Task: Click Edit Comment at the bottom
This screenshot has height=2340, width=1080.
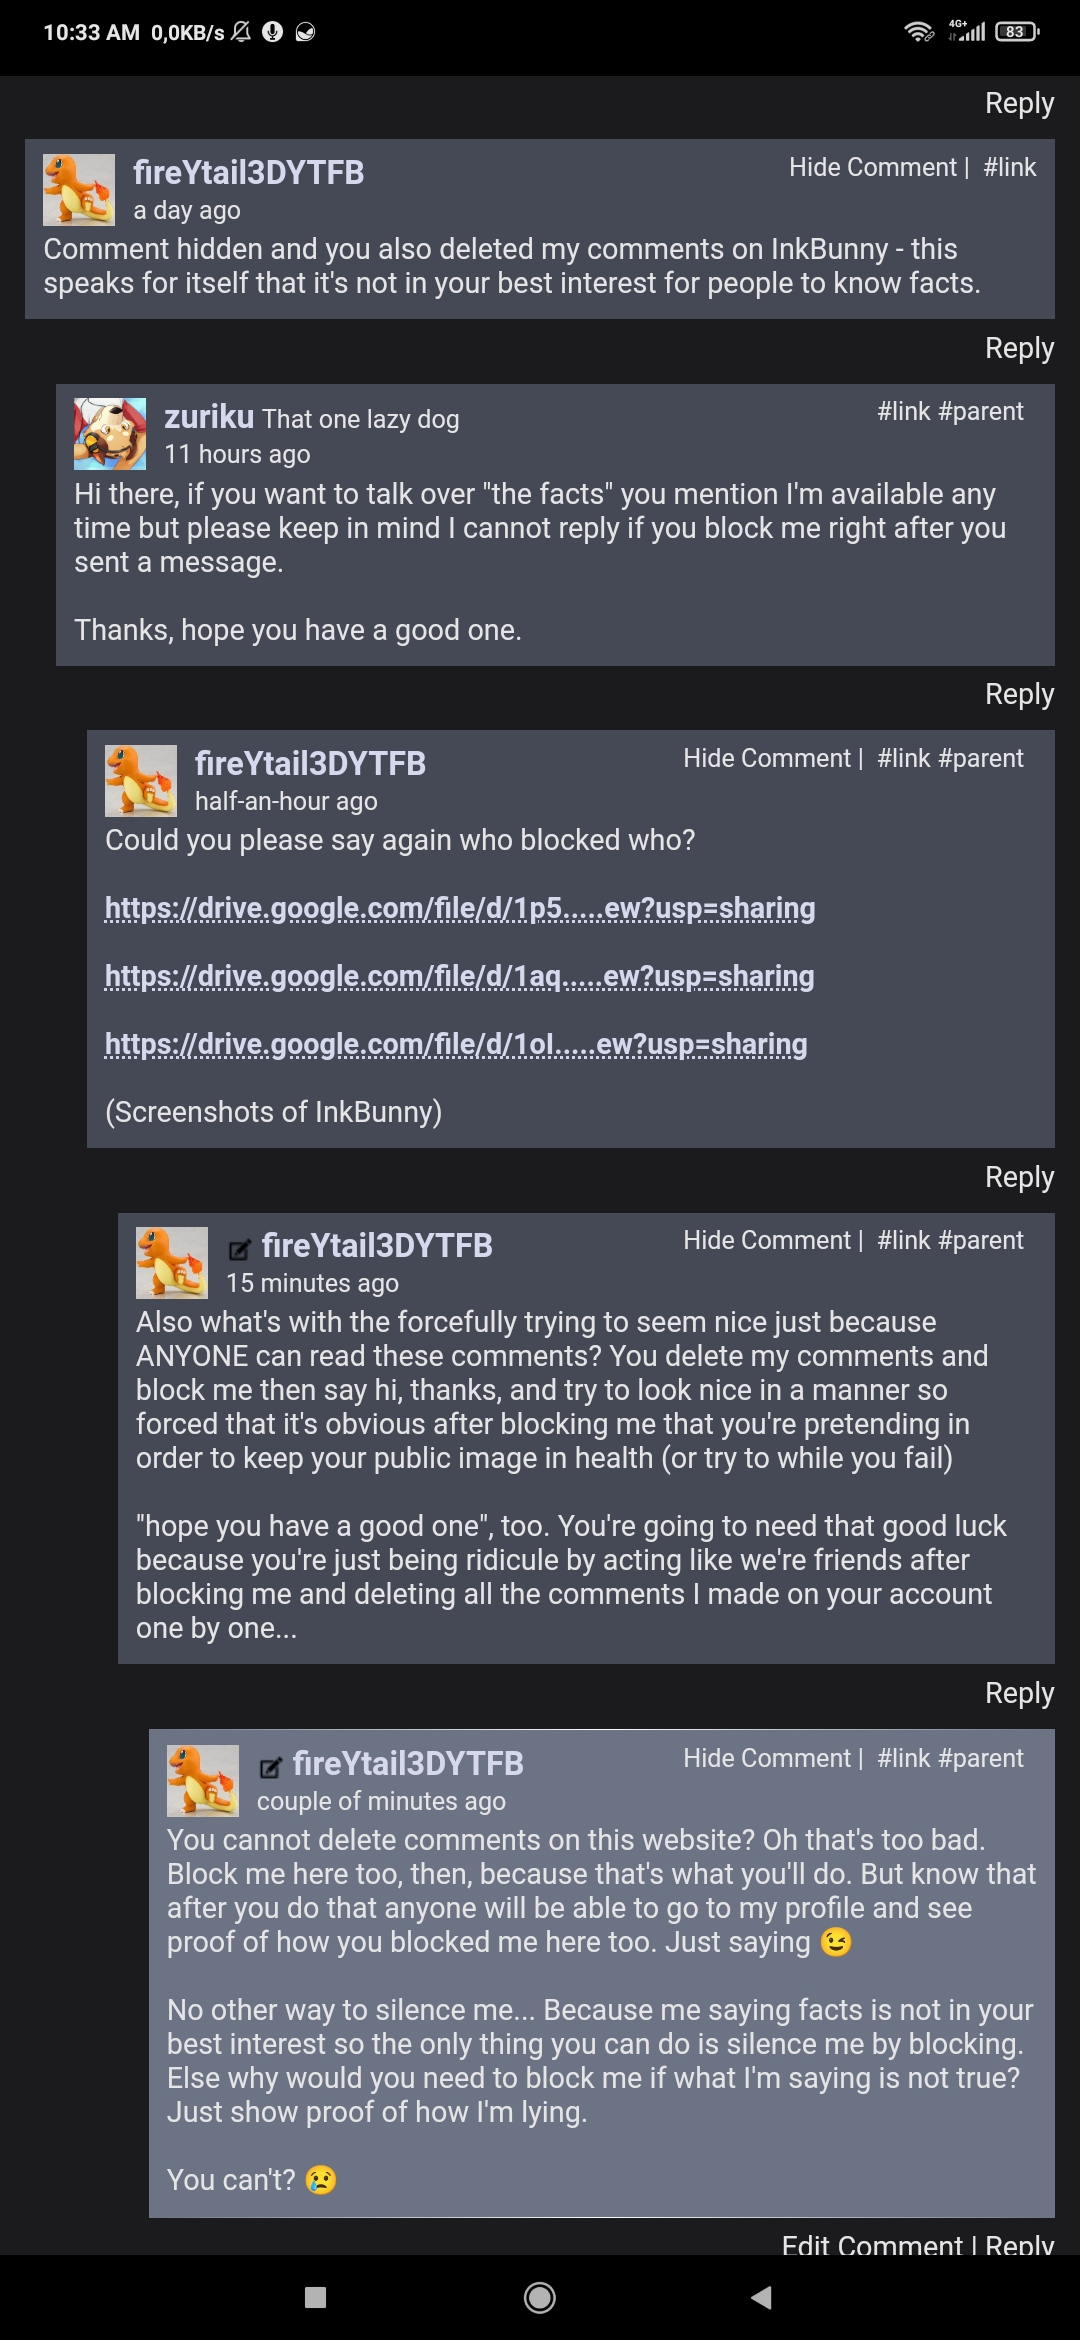Action: 871,2245
